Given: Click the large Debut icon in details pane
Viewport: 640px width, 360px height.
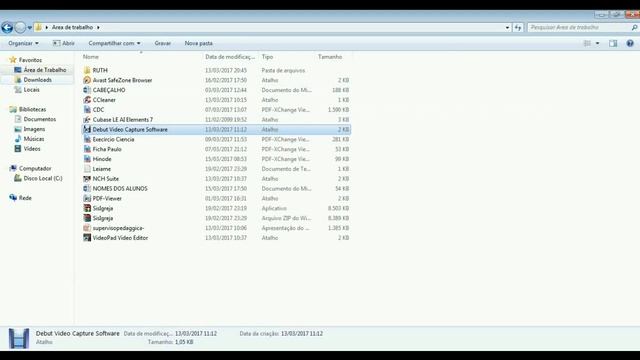Looking at the screenshot, I should tap(19, 338).
